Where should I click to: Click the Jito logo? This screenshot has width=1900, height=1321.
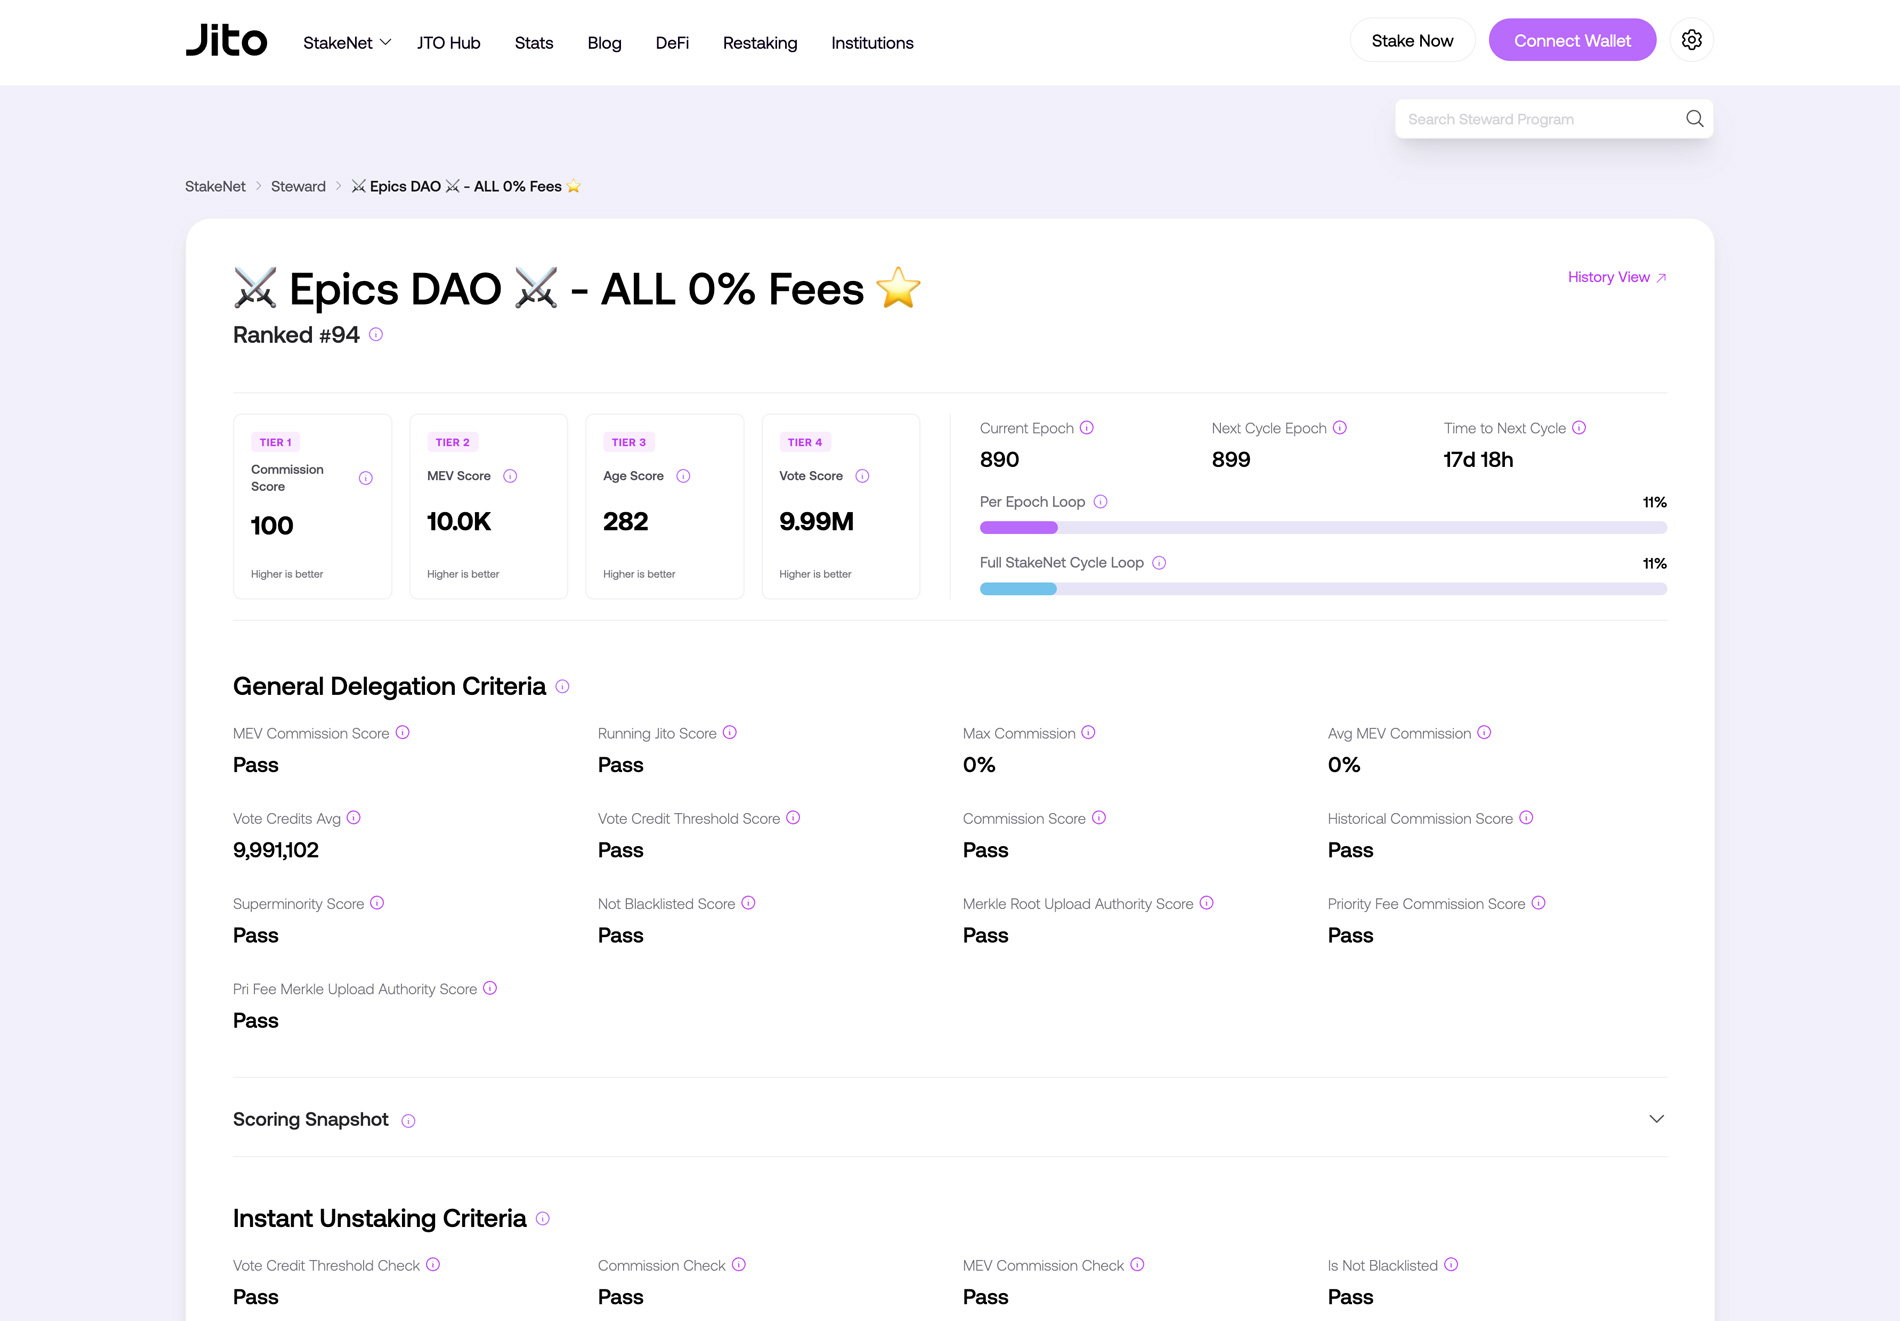tap(226, 41)
